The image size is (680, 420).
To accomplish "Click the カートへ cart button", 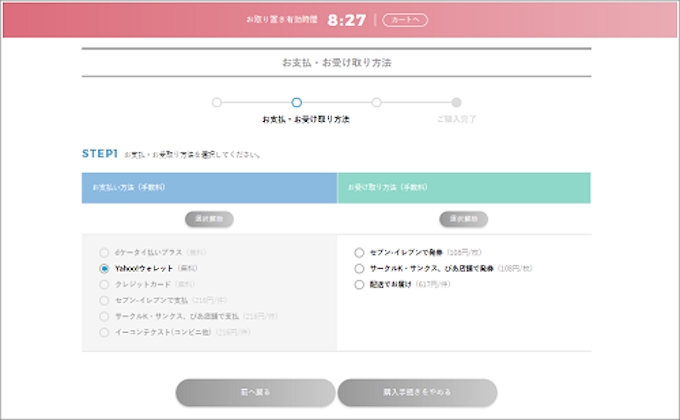I will point(406,19).
